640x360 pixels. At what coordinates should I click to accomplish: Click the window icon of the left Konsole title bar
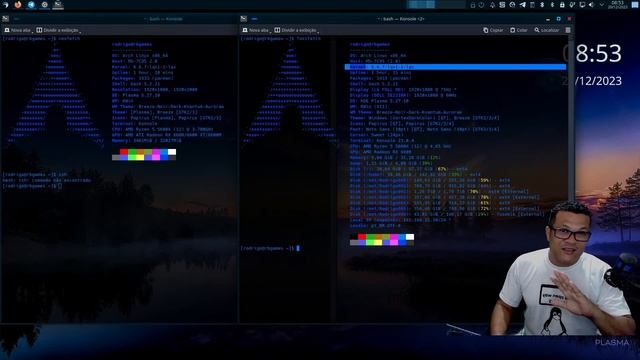point(5,19)
